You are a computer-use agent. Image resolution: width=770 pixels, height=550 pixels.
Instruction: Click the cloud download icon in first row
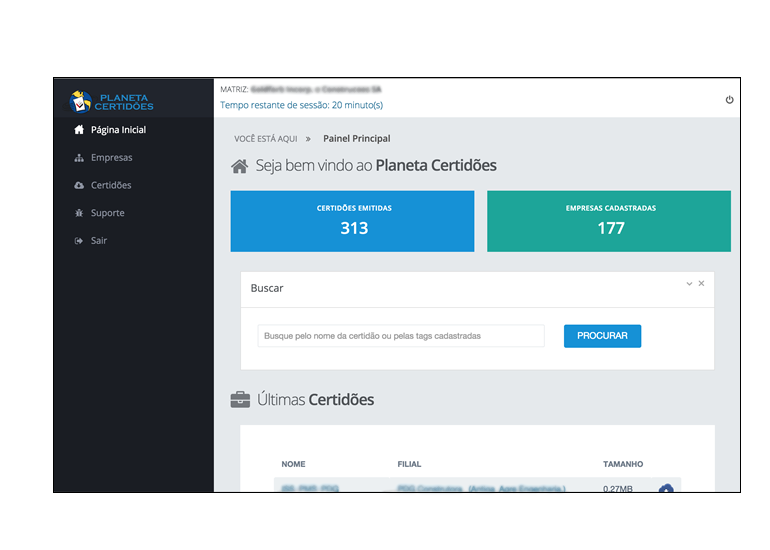click(666, 488)
